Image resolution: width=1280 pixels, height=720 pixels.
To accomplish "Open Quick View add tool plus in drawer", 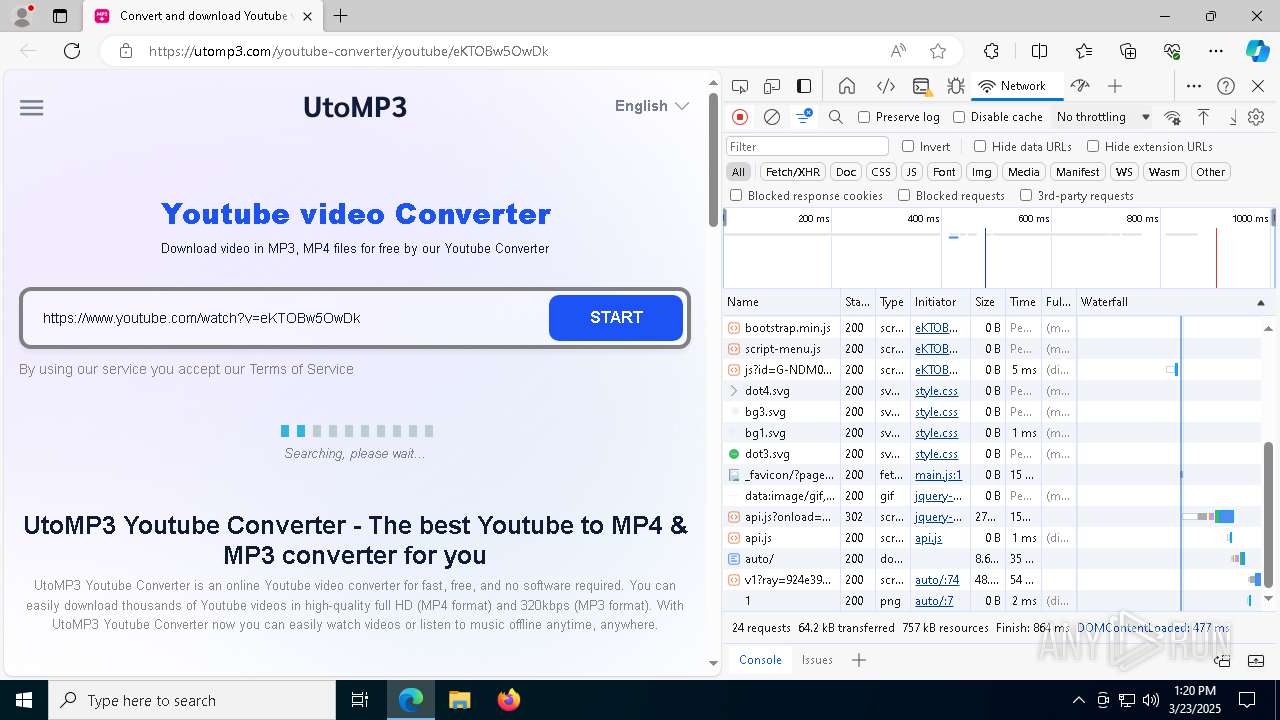I will [858, 660].
